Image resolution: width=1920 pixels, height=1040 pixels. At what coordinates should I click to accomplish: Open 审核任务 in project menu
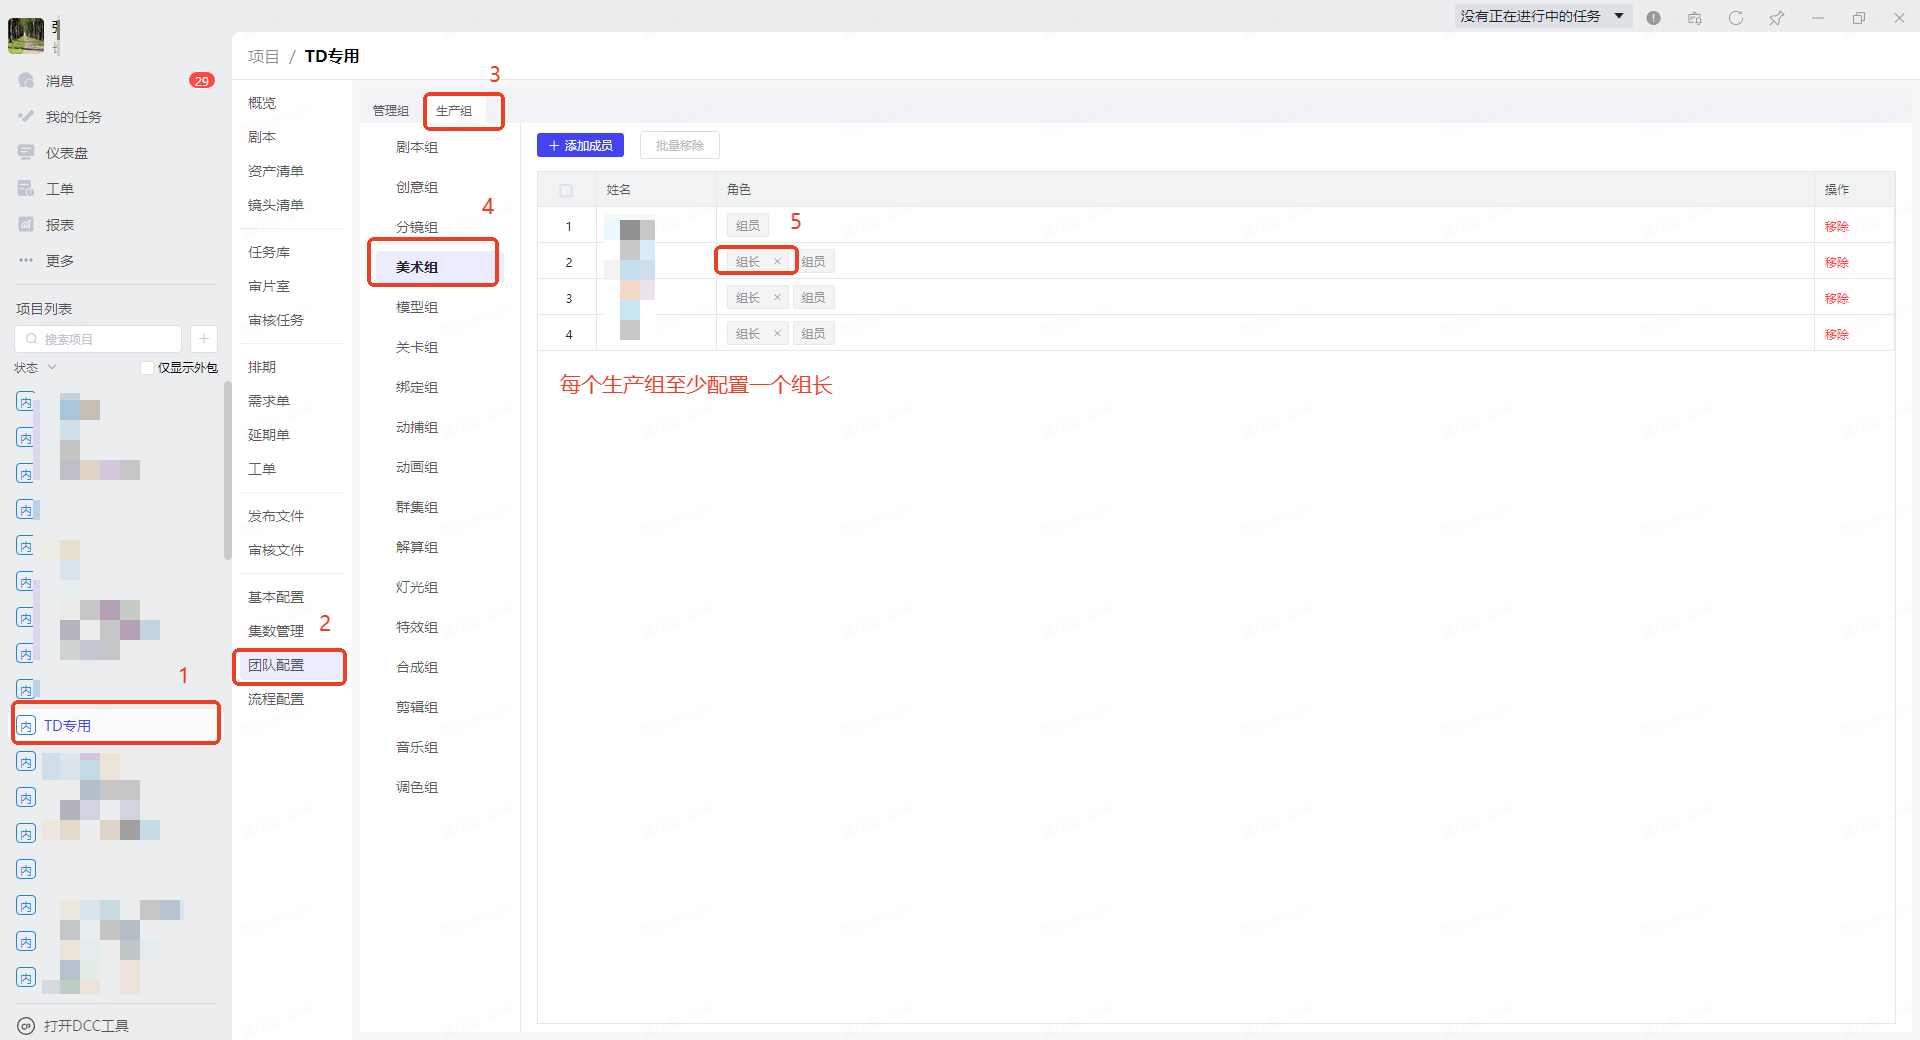tap(276, 320)
